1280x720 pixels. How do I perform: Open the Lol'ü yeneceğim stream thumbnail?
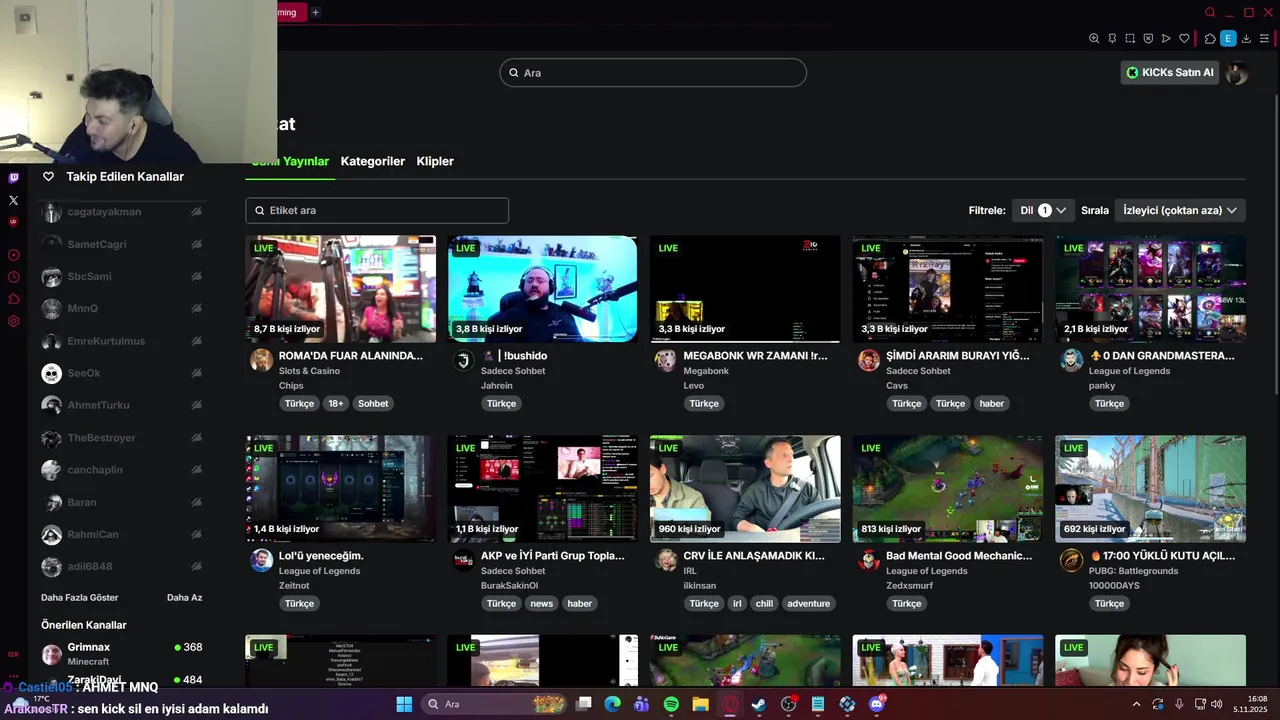click(340, 489)
